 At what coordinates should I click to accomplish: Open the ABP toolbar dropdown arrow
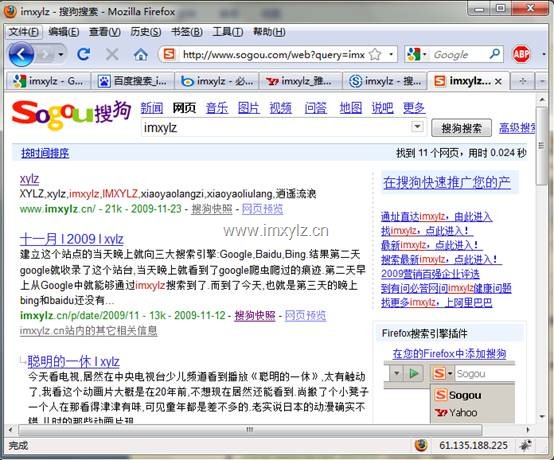[543, 54]
